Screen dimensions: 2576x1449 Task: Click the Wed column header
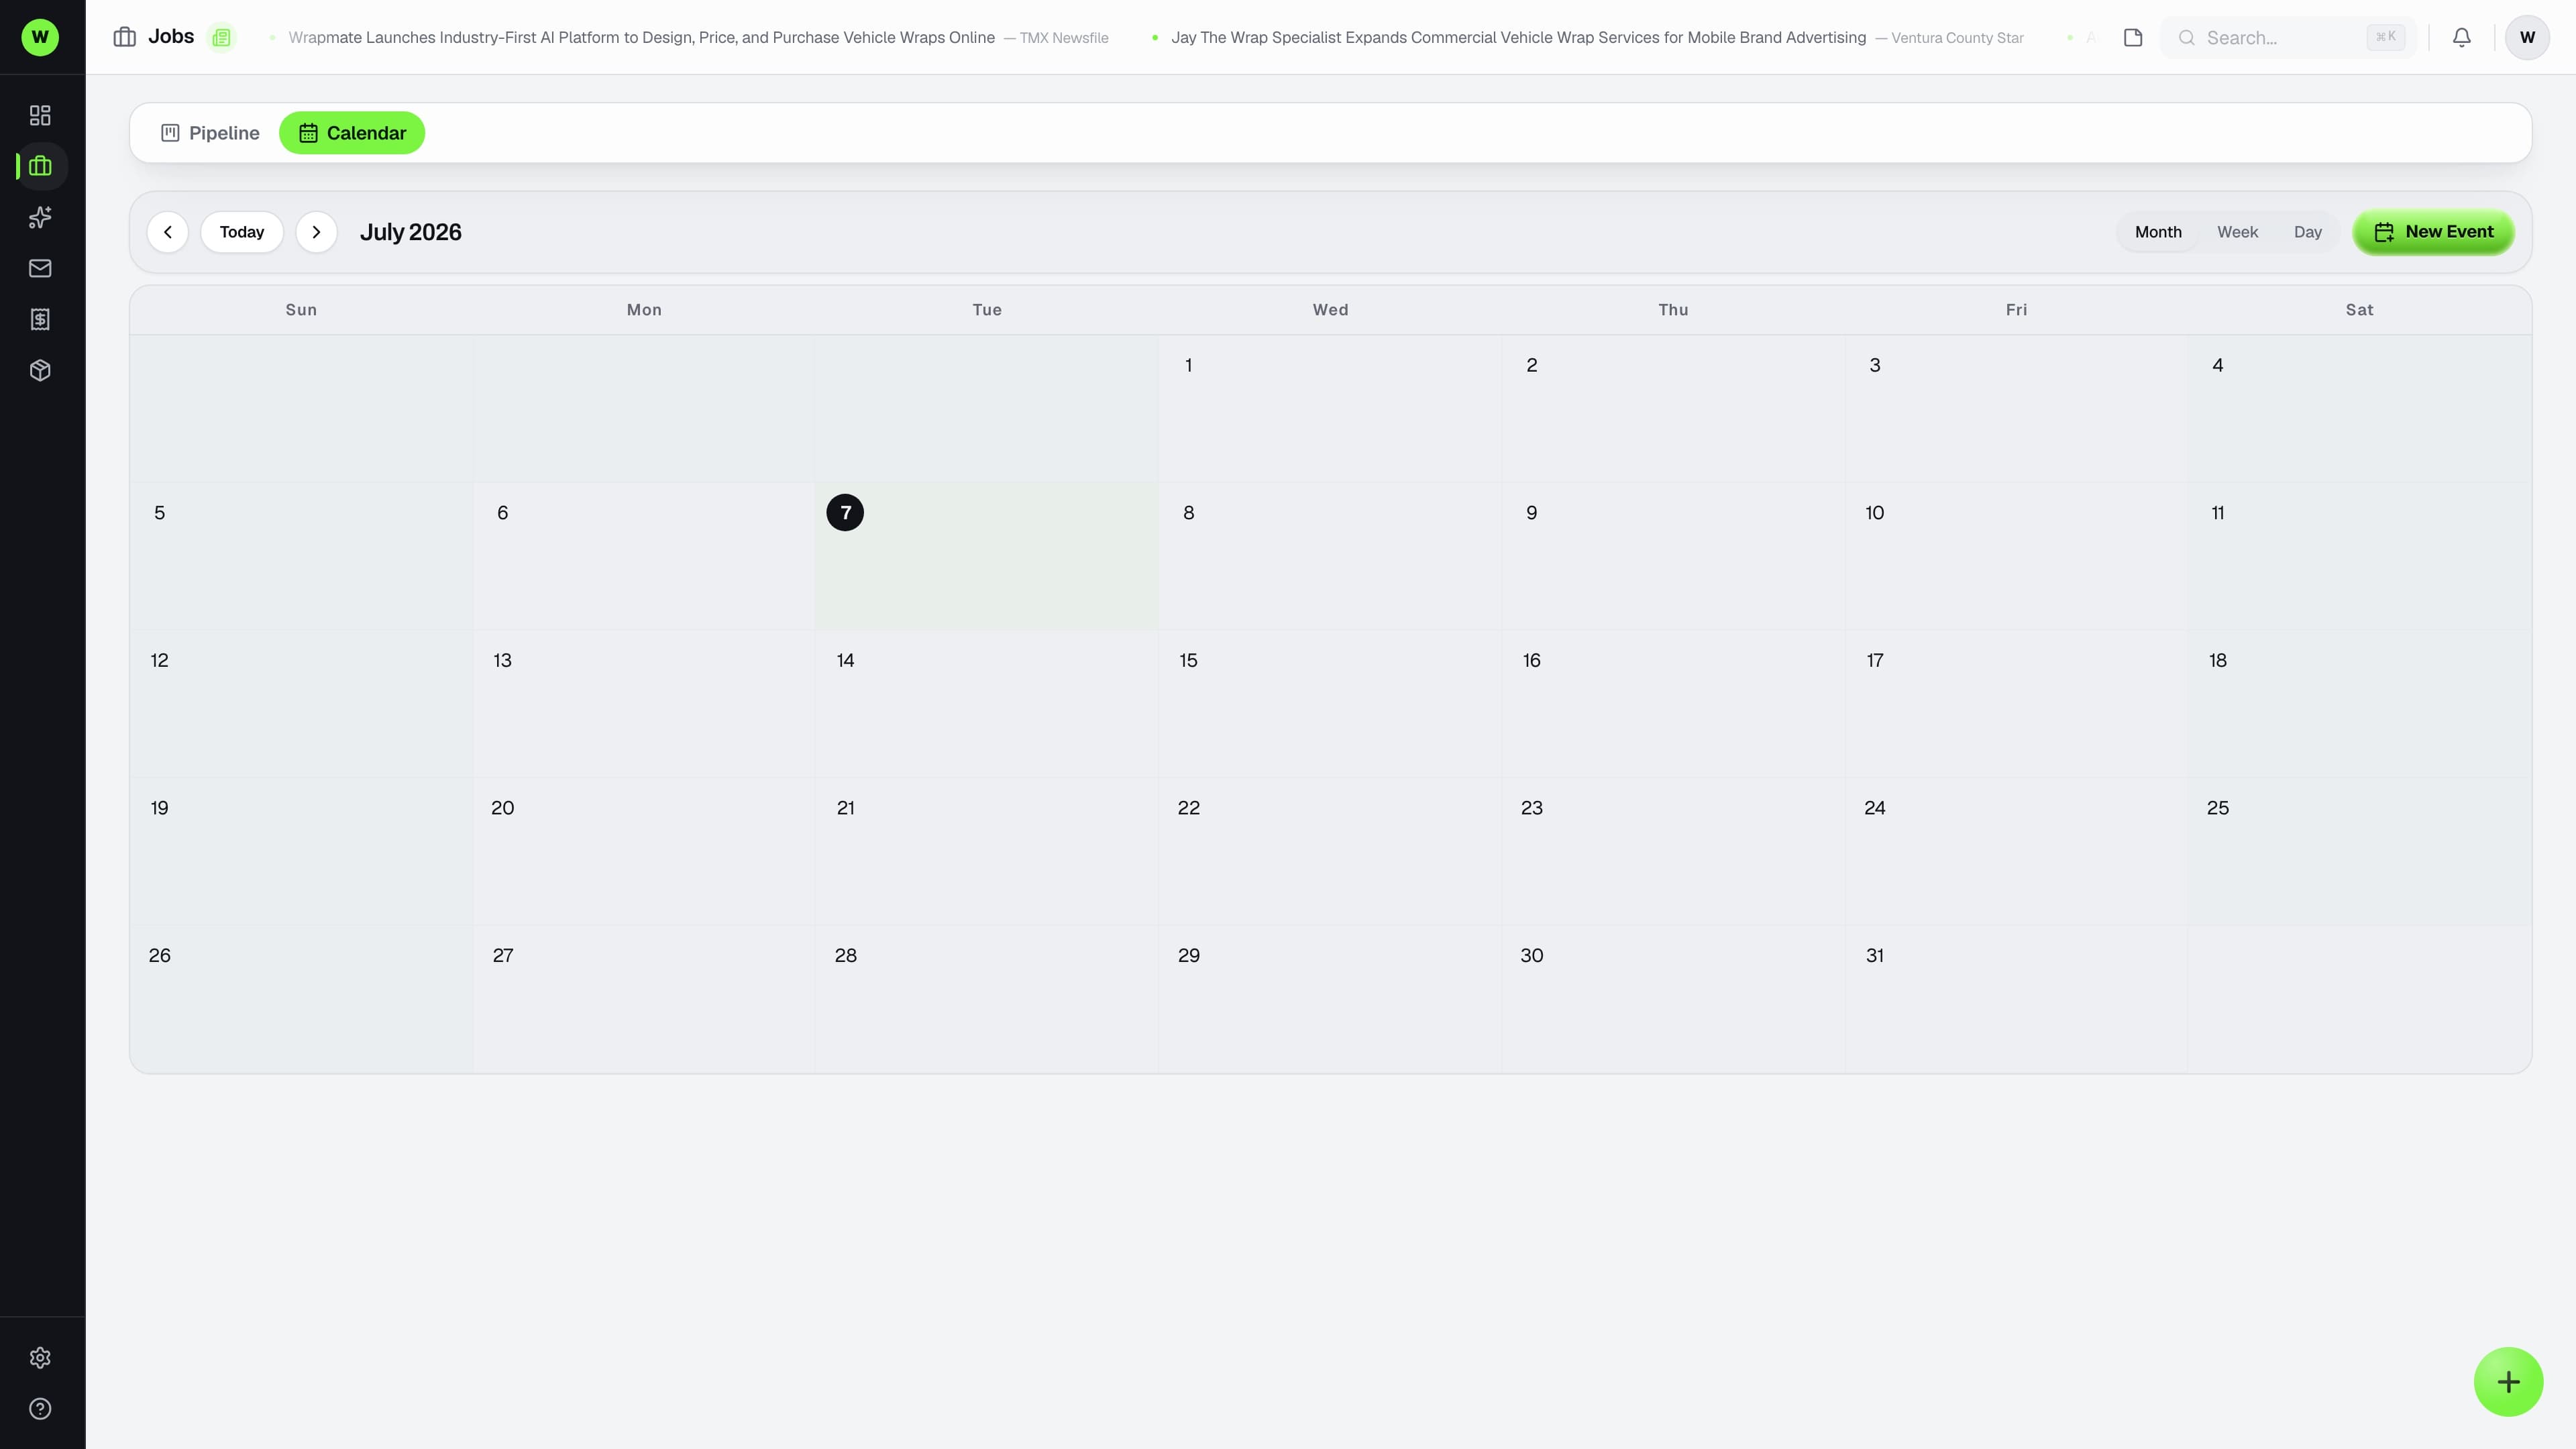(x=1329, y=310)
